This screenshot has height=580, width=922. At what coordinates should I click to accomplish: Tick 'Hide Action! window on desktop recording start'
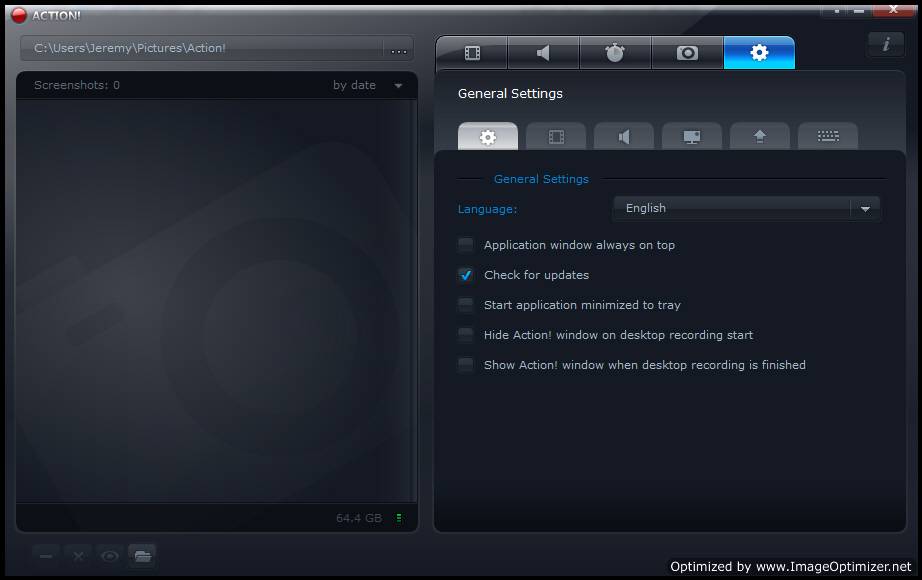[x=466, y=335]
